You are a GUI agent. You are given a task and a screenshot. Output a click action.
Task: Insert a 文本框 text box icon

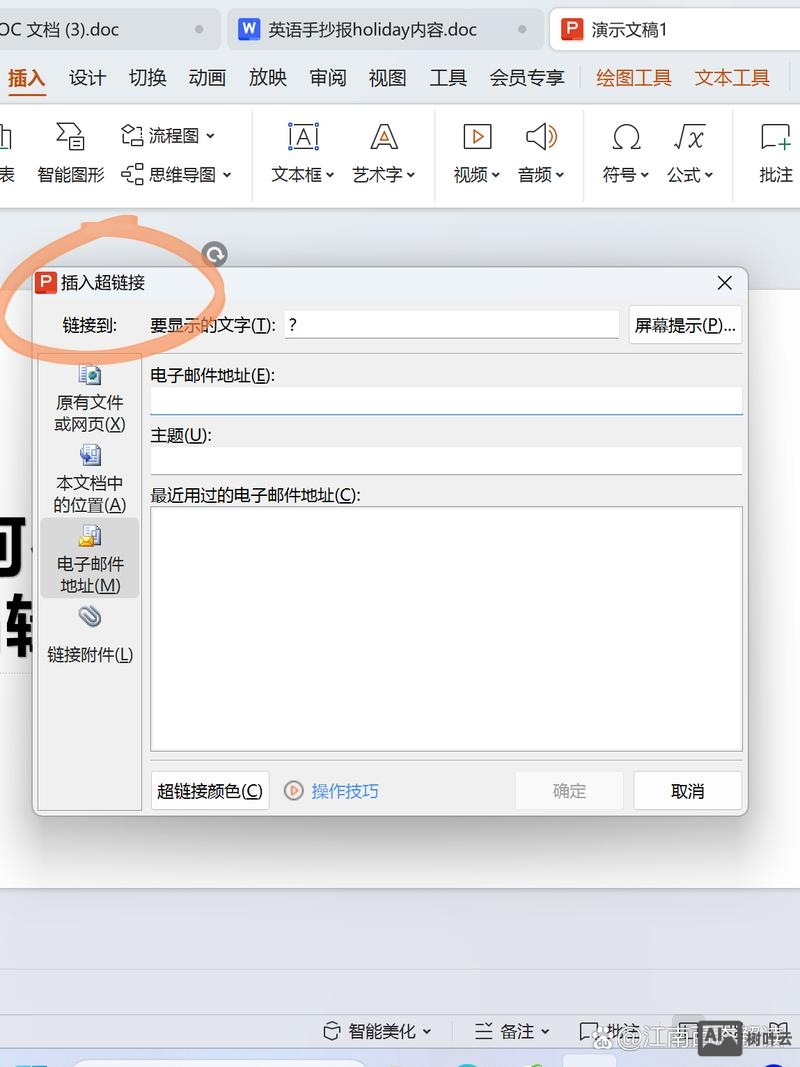[303, 138]
